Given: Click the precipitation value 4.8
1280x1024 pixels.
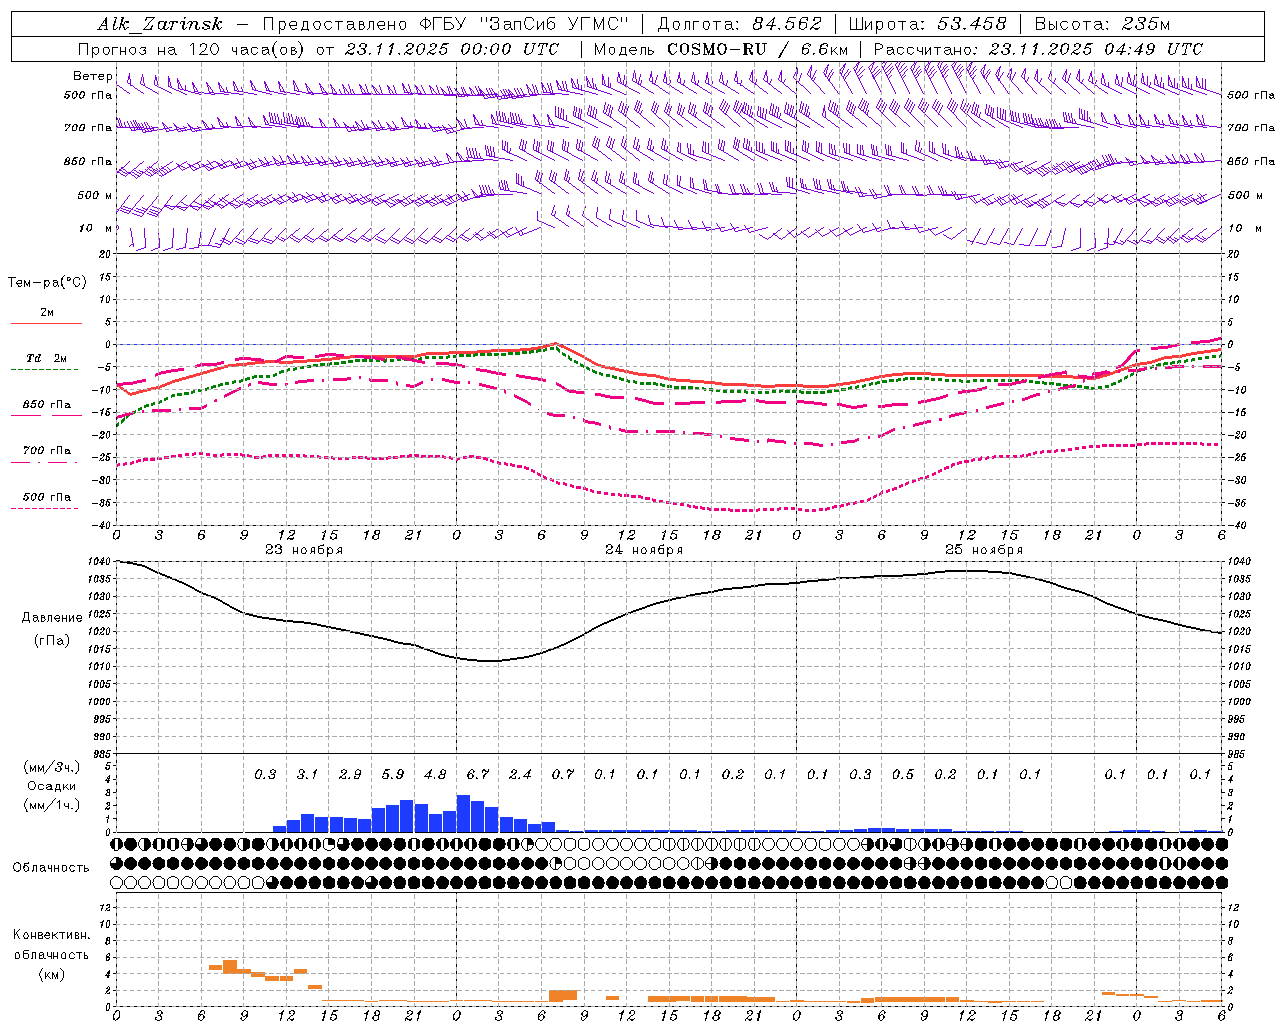Looking at the screenshot, I should pyautogui.click(x=435, y=775).
